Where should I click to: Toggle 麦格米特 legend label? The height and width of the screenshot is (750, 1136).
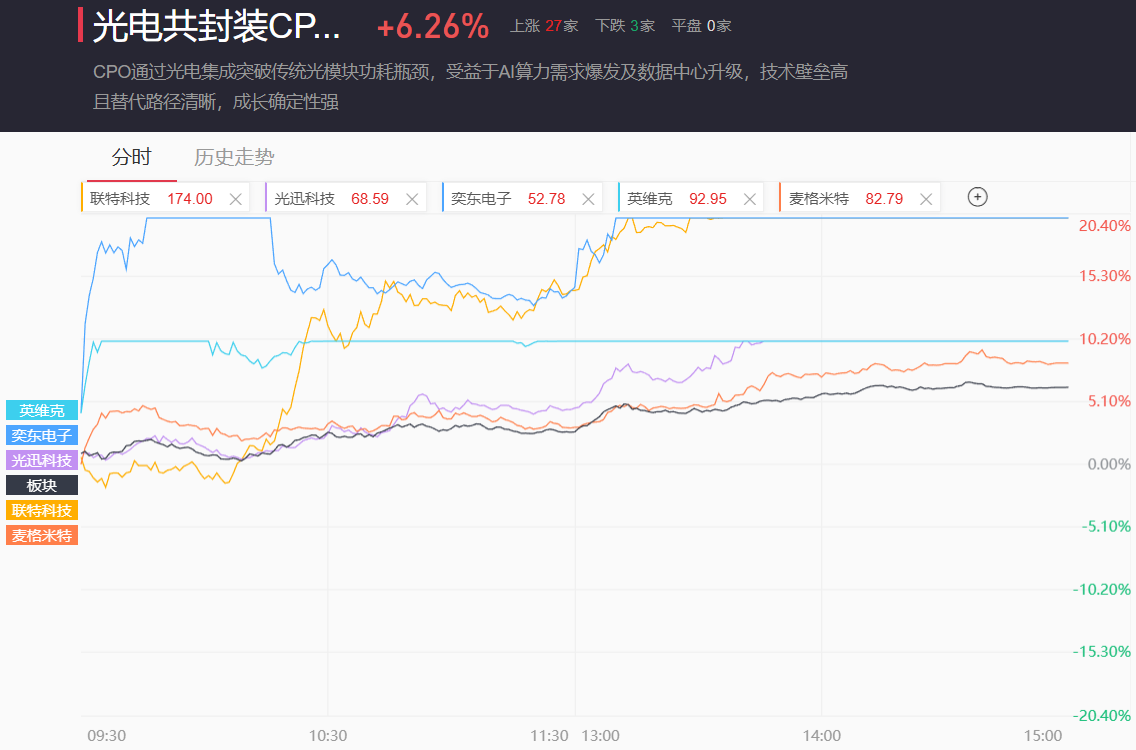pyautogui.click(x=41, y=535)
